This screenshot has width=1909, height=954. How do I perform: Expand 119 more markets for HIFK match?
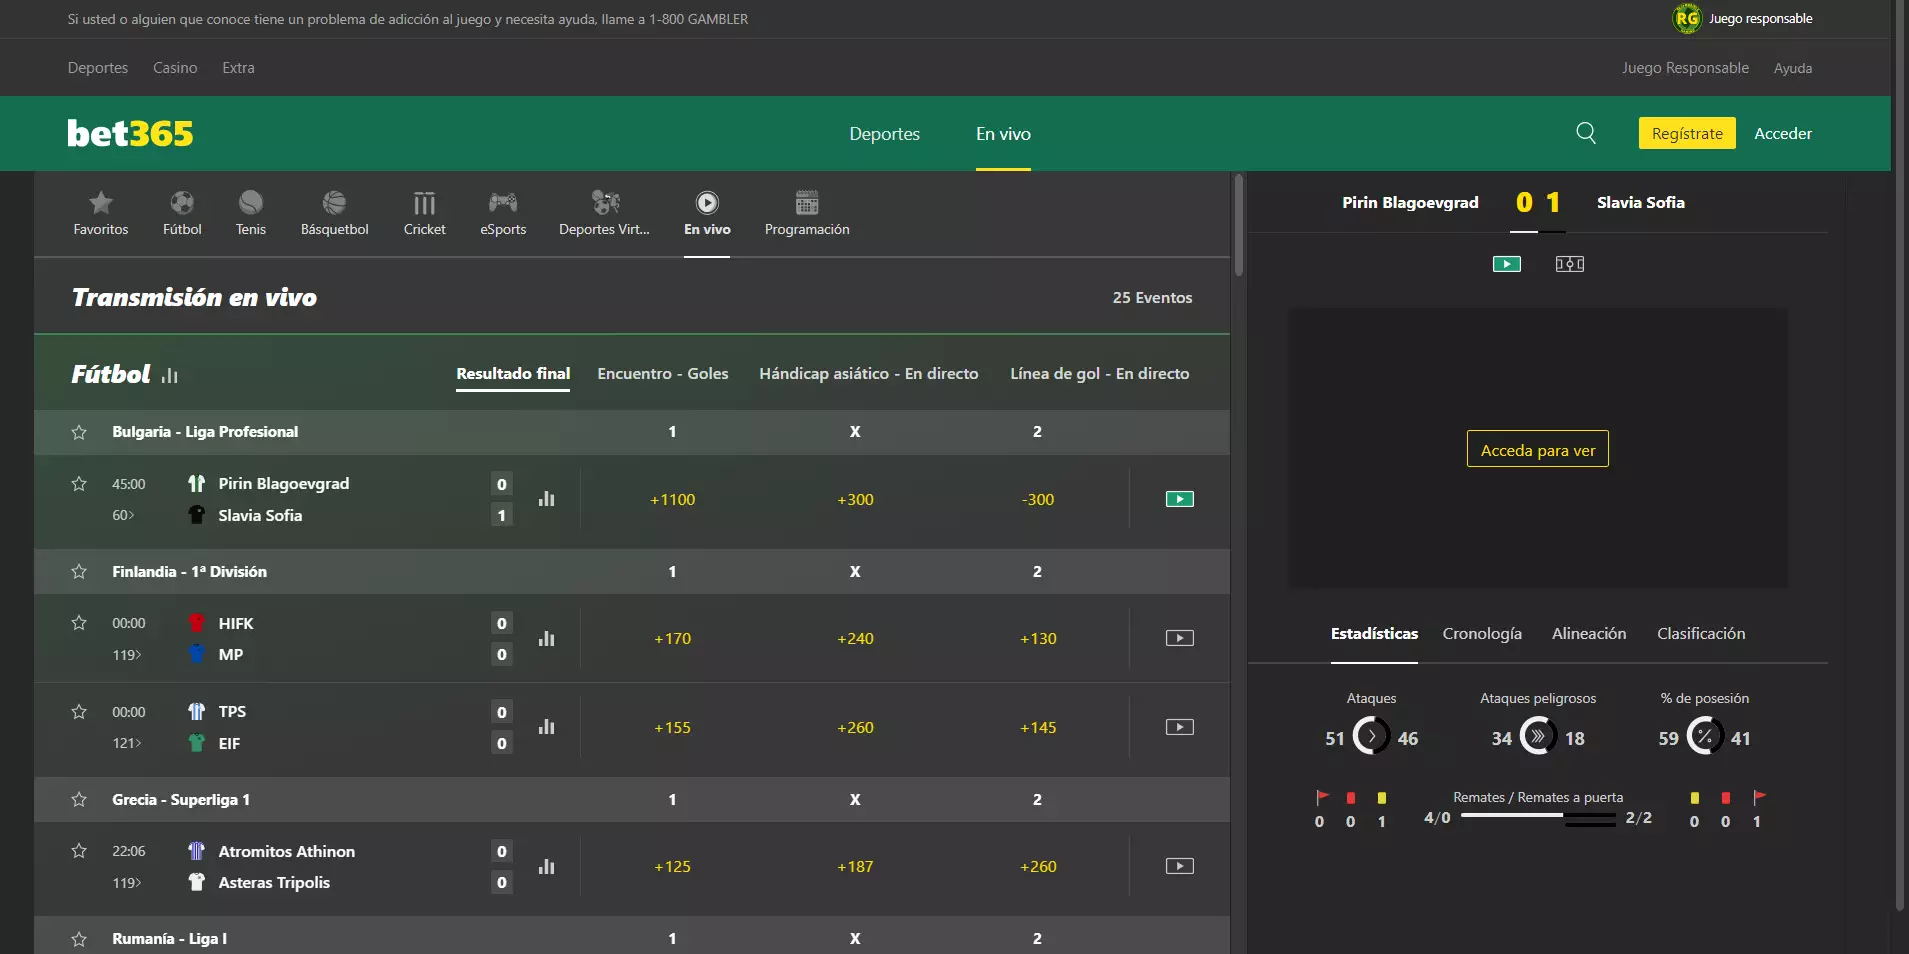click(127, 655)
